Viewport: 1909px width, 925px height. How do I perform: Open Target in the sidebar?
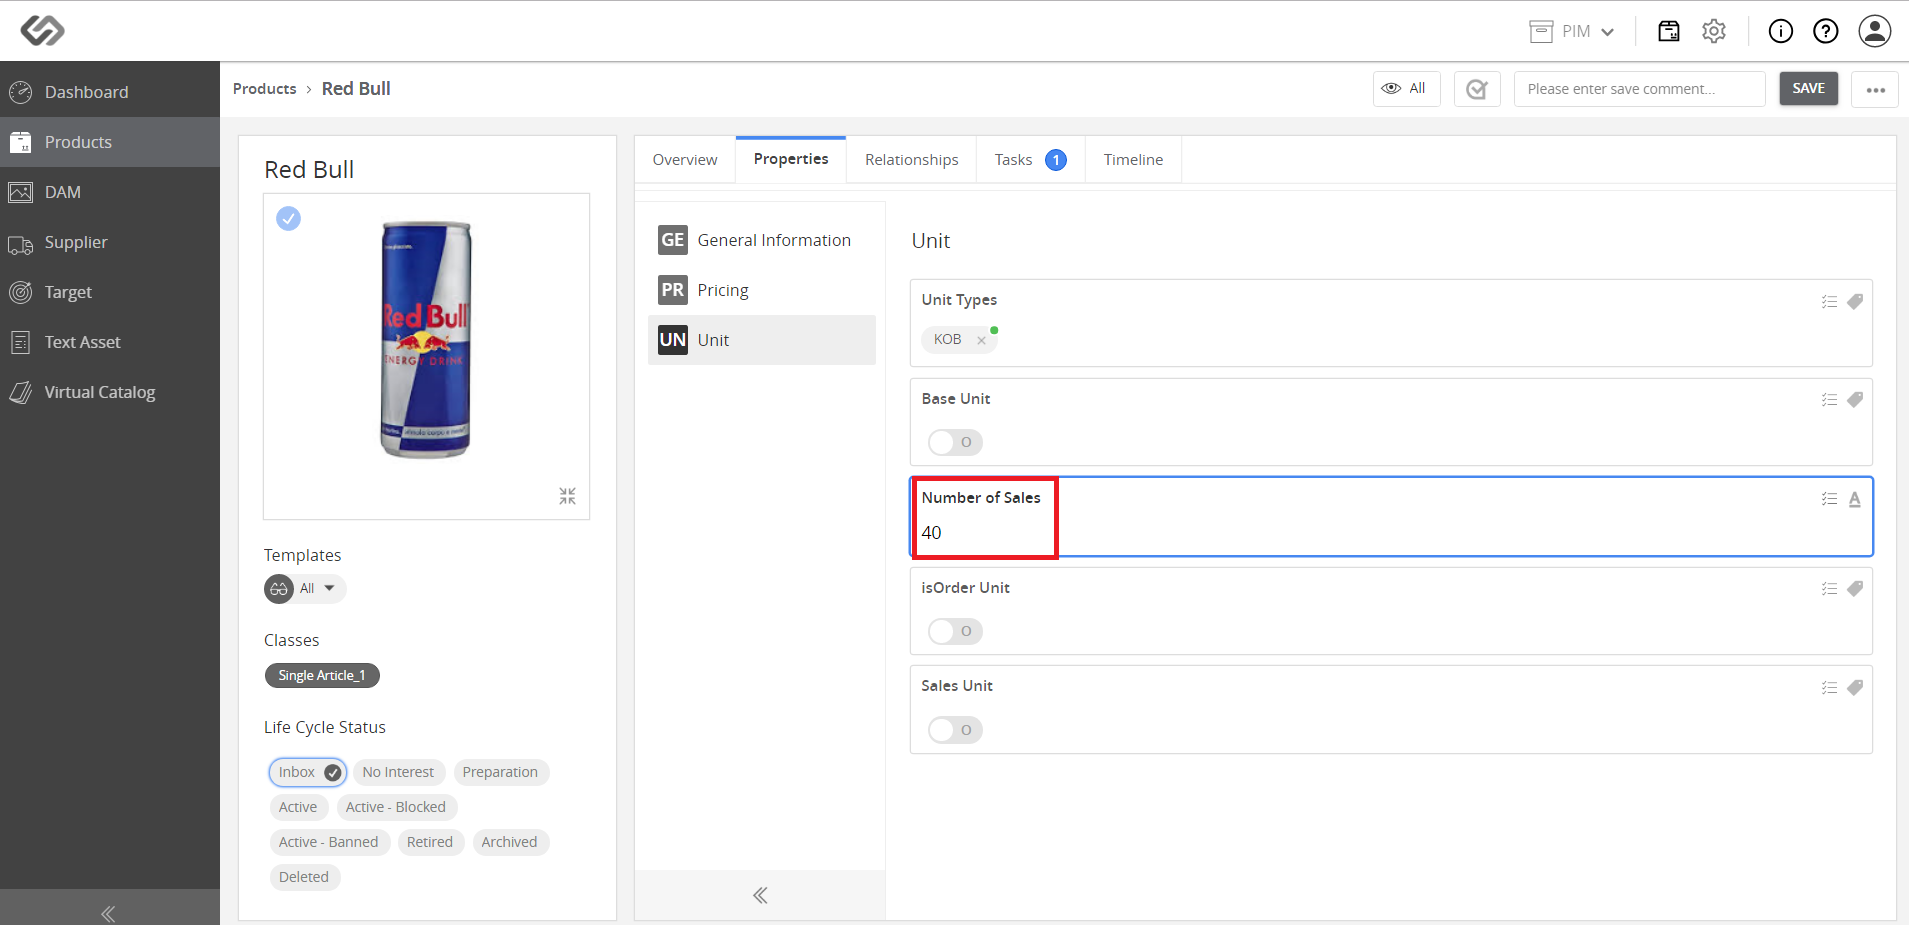tap(110, 292)
